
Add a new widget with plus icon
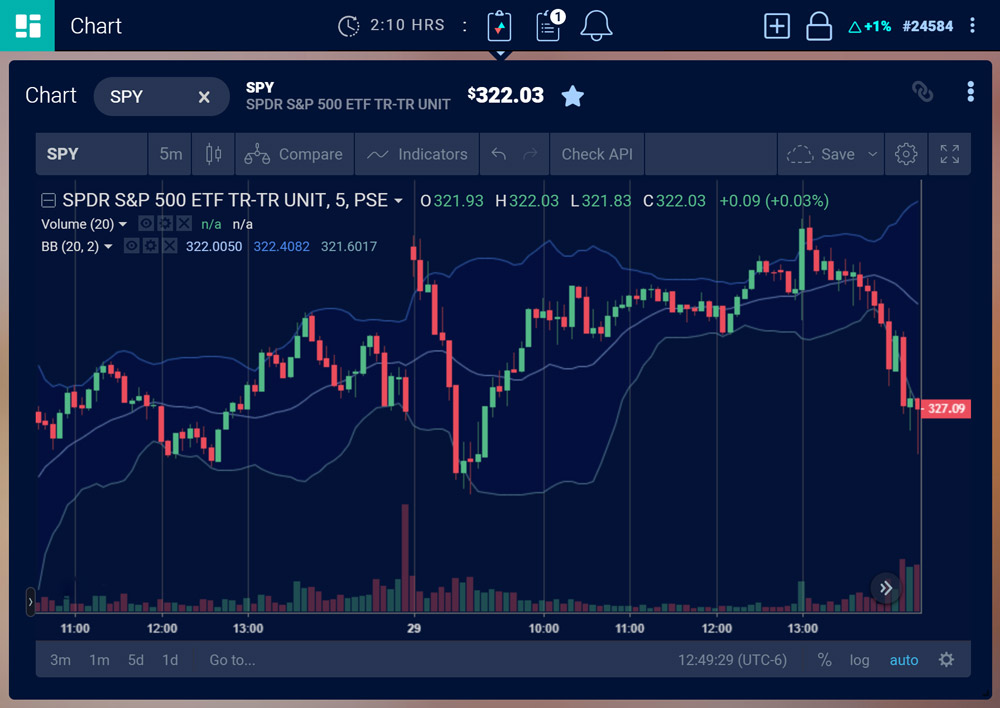click(x=777, y=26)
